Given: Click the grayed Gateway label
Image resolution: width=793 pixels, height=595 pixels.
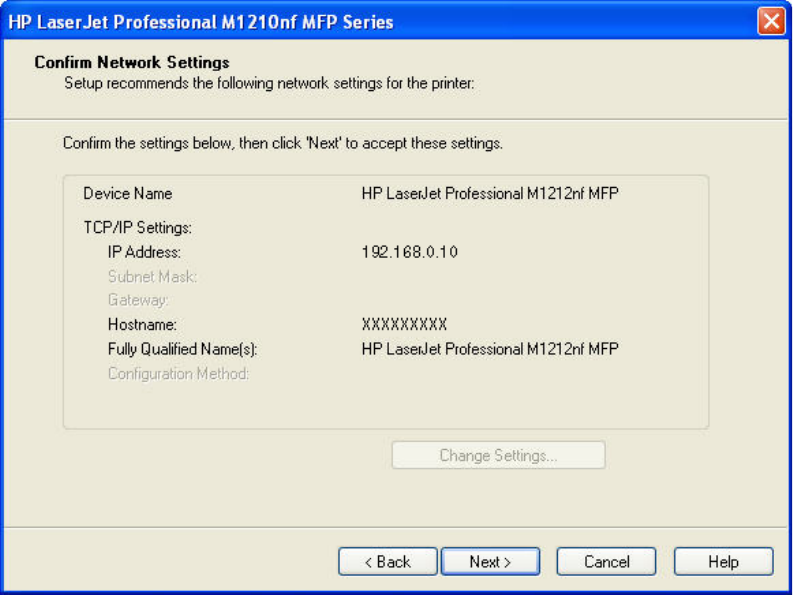Looking at the screenshot, I should click(x=138, y=301).
